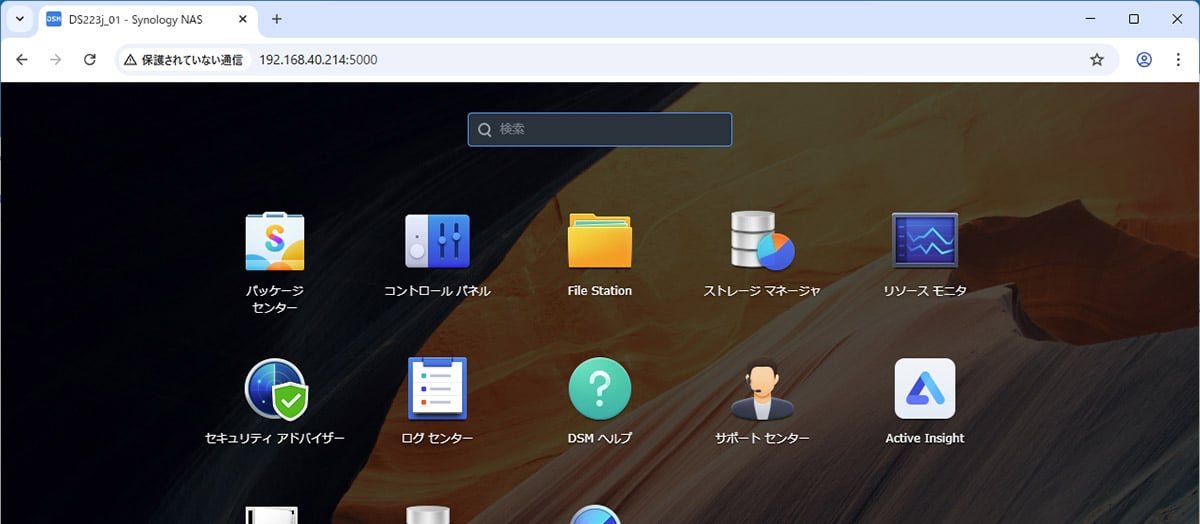
Task: Open DSM Help (DSMヘルプ)
Action: click(599, 390)
